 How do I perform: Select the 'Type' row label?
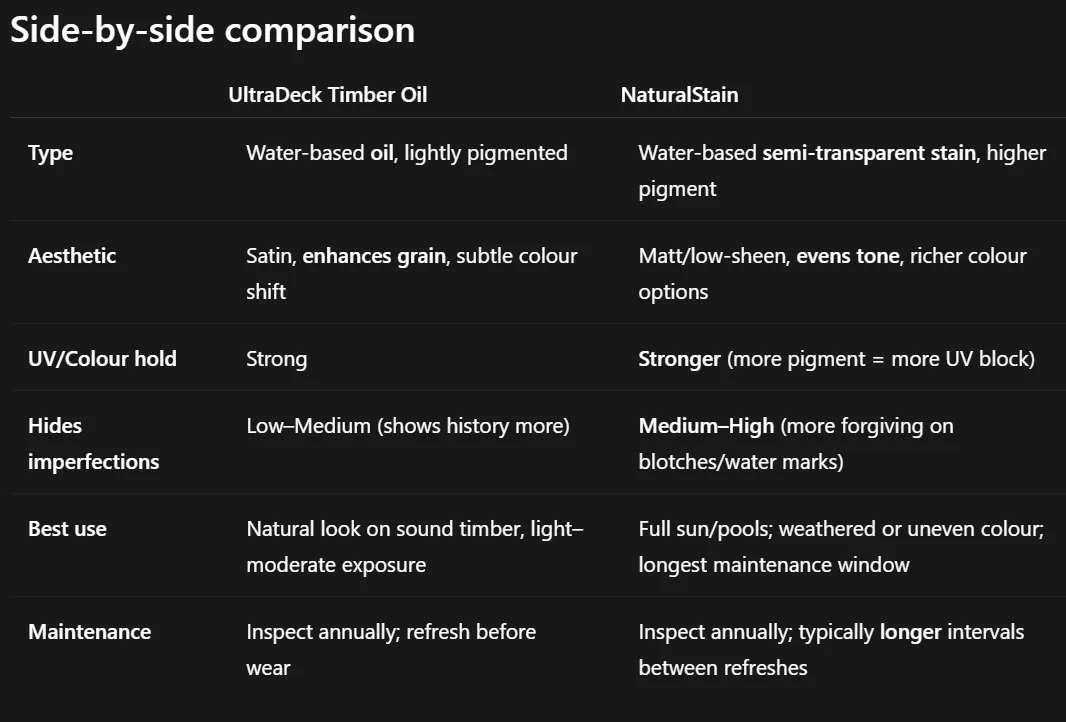pos(50,153)
